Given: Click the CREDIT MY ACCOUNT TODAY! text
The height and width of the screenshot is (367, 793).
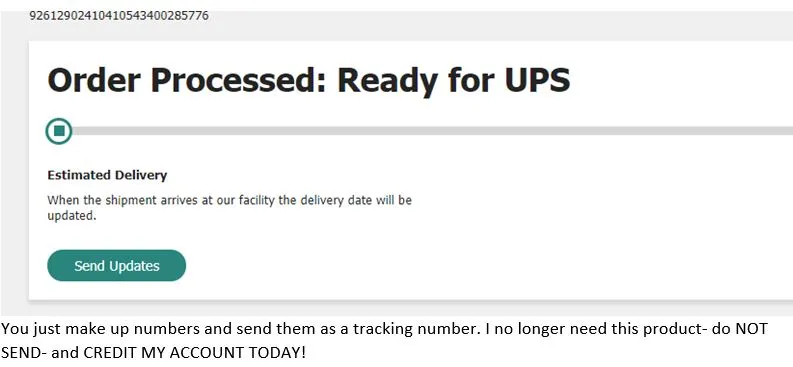Looking at the screenshot, I should [x=195, y=352].
